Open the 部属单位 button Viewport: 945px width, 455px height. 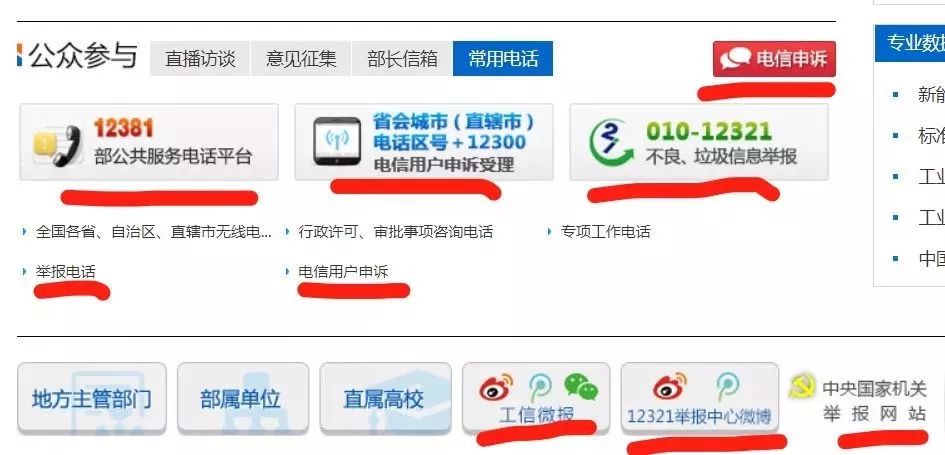click(243, 398)
